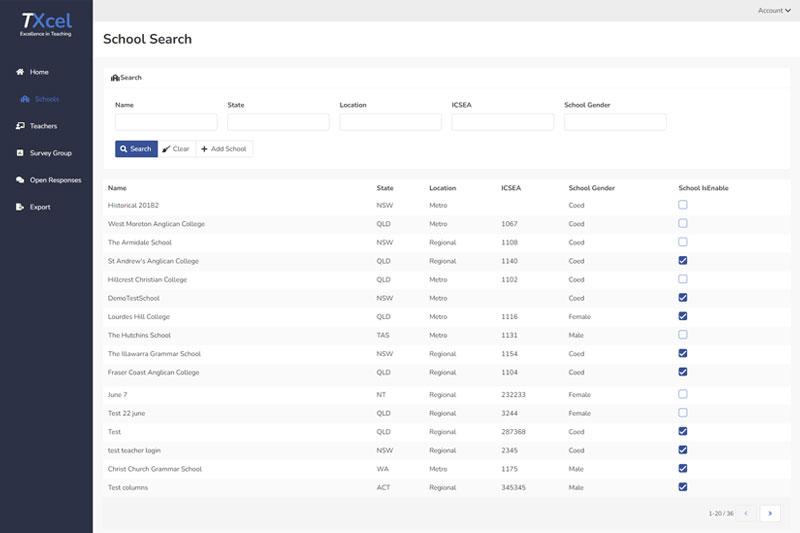Click the Home icon in sidebar
The image size is (800, 533).
[20, 72]
